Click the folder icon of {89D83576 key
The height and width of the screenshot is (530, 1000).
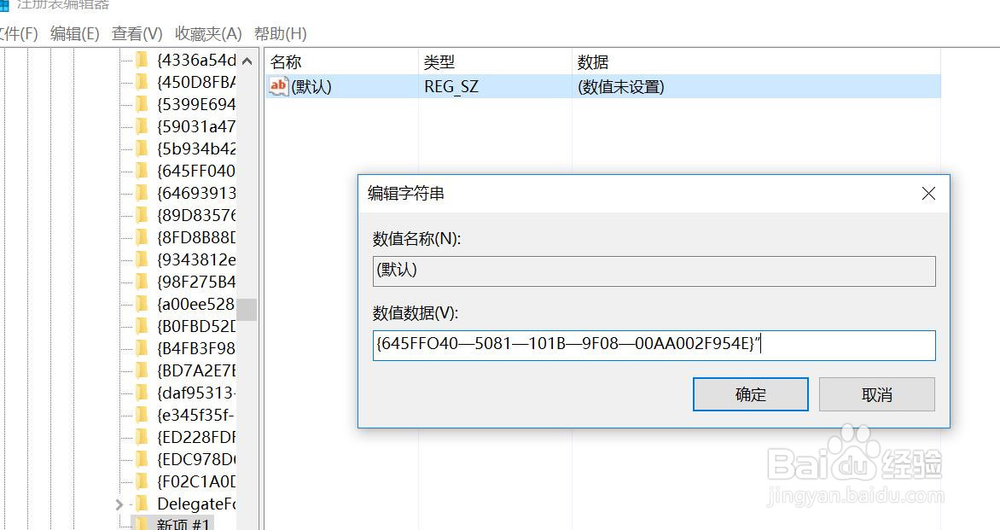pyautogui.click(x=142, y=215)
